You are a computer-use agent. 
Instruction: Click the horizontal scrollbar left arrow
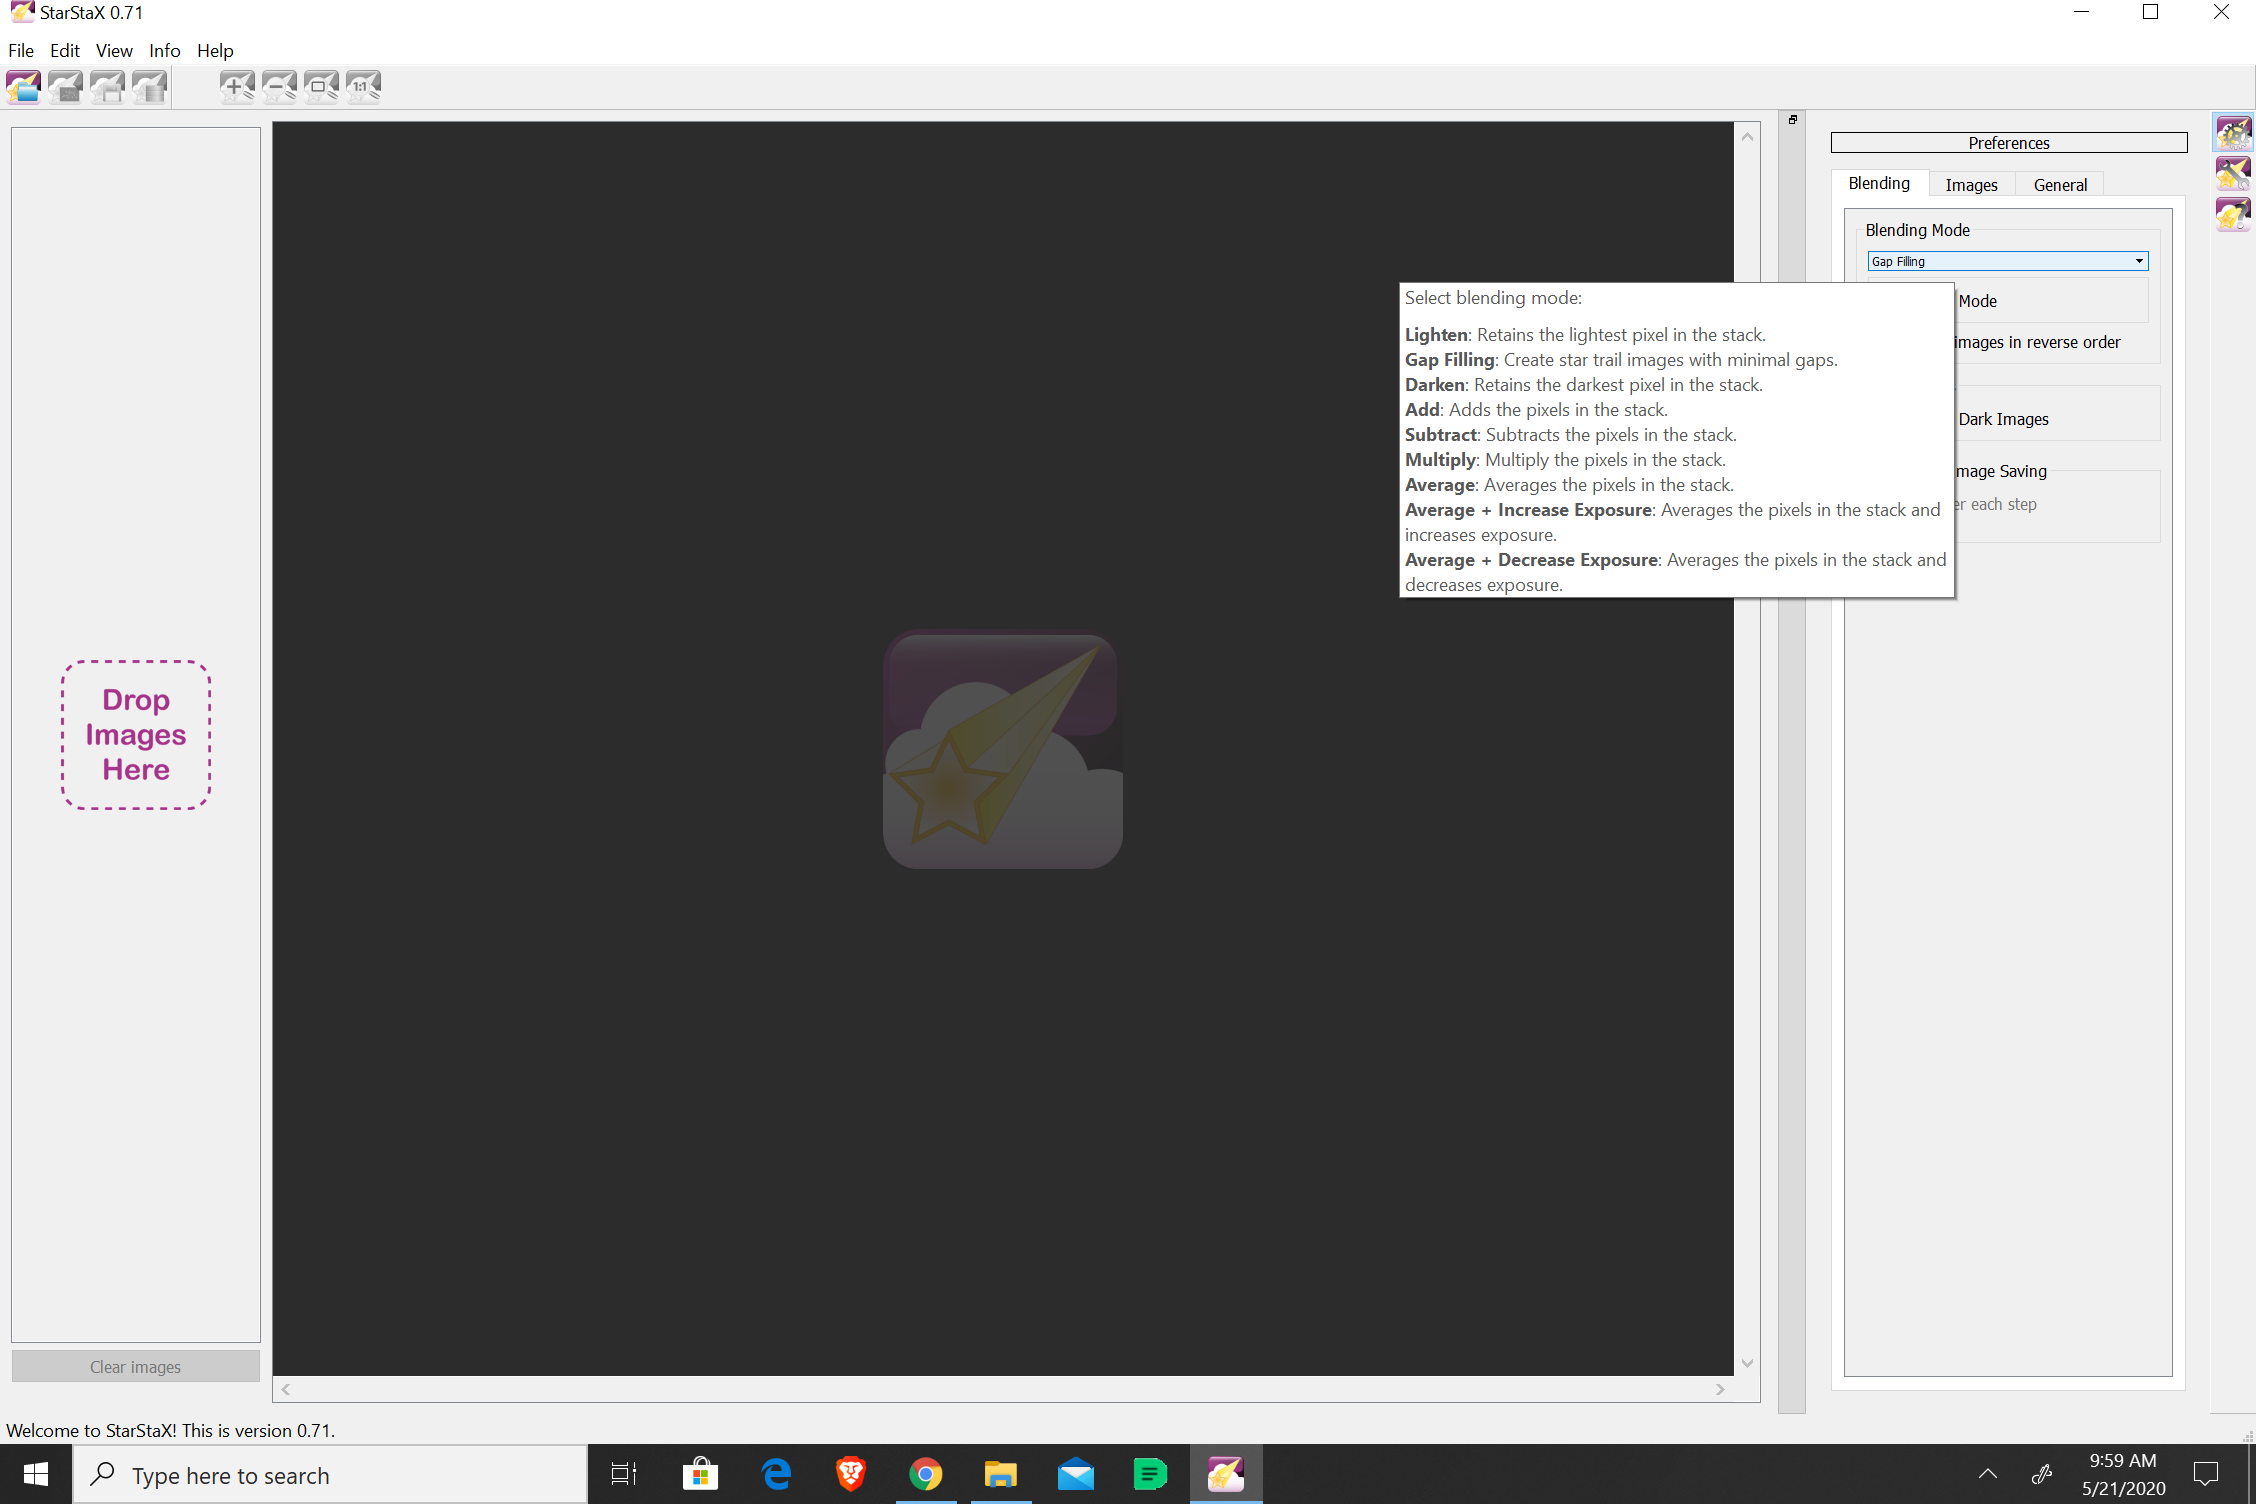(x=286, y=1389)
